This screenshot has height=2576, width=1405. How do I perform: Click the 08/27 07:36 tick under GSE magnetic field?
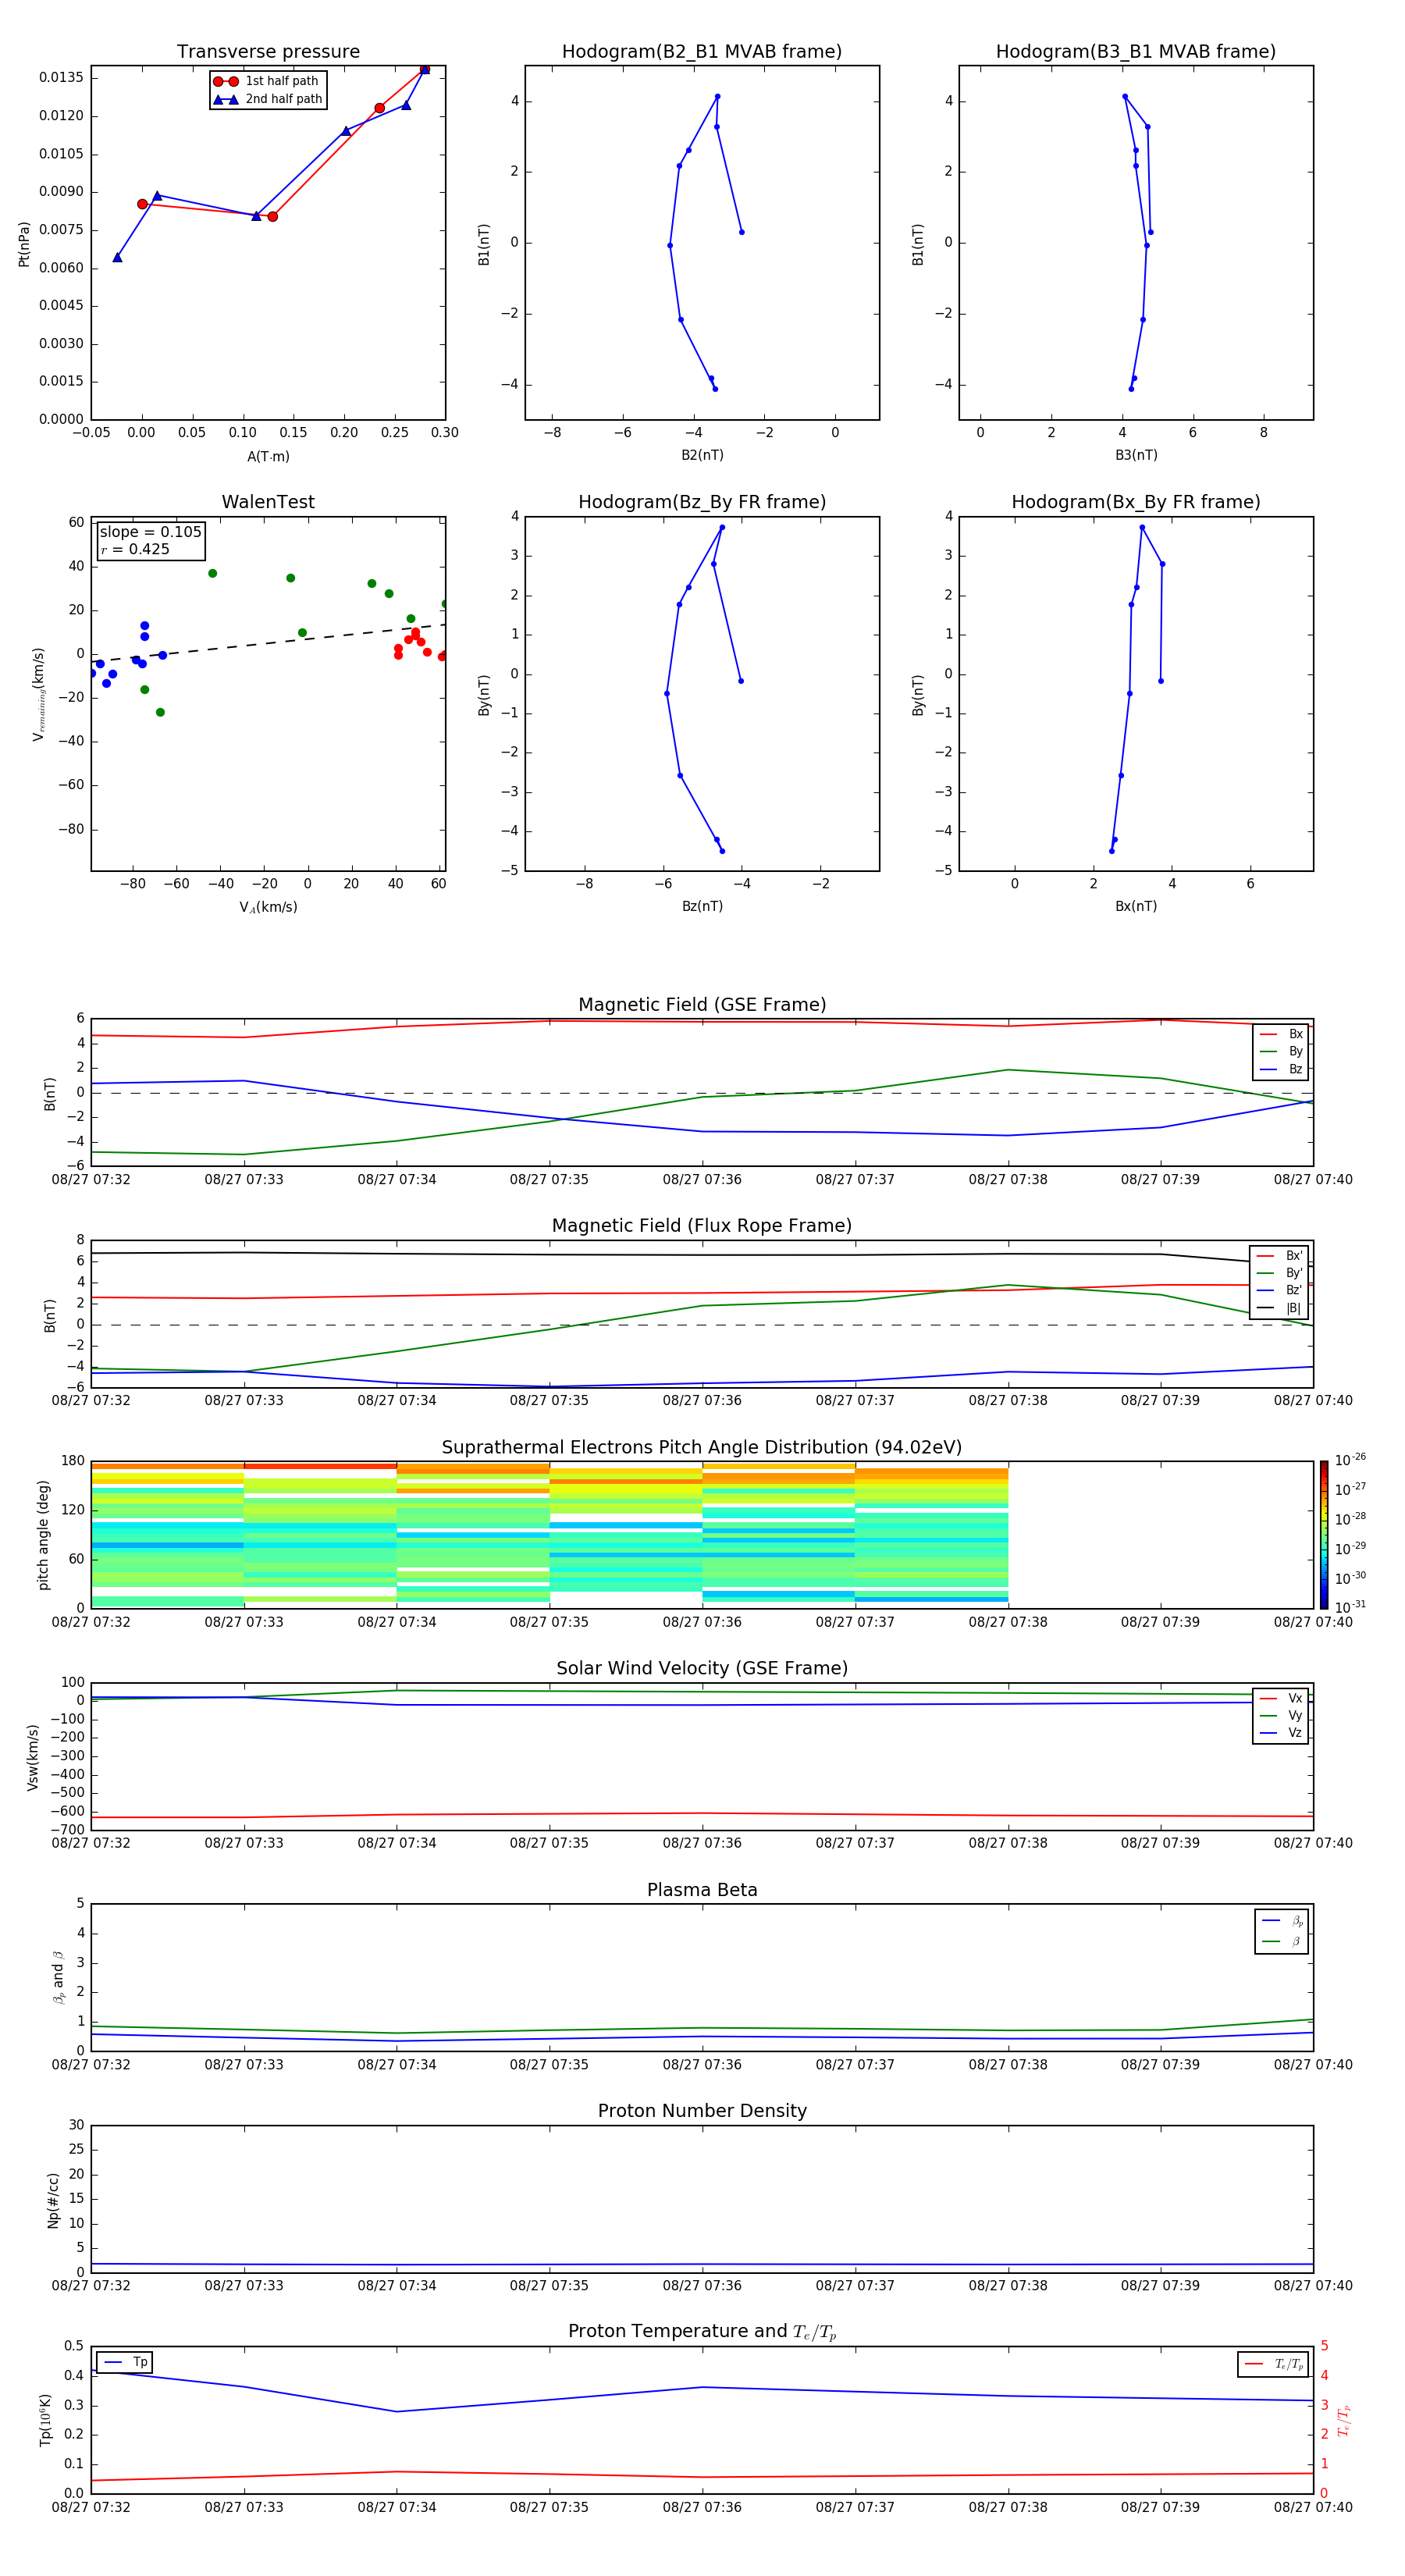tap(702, 1180)
